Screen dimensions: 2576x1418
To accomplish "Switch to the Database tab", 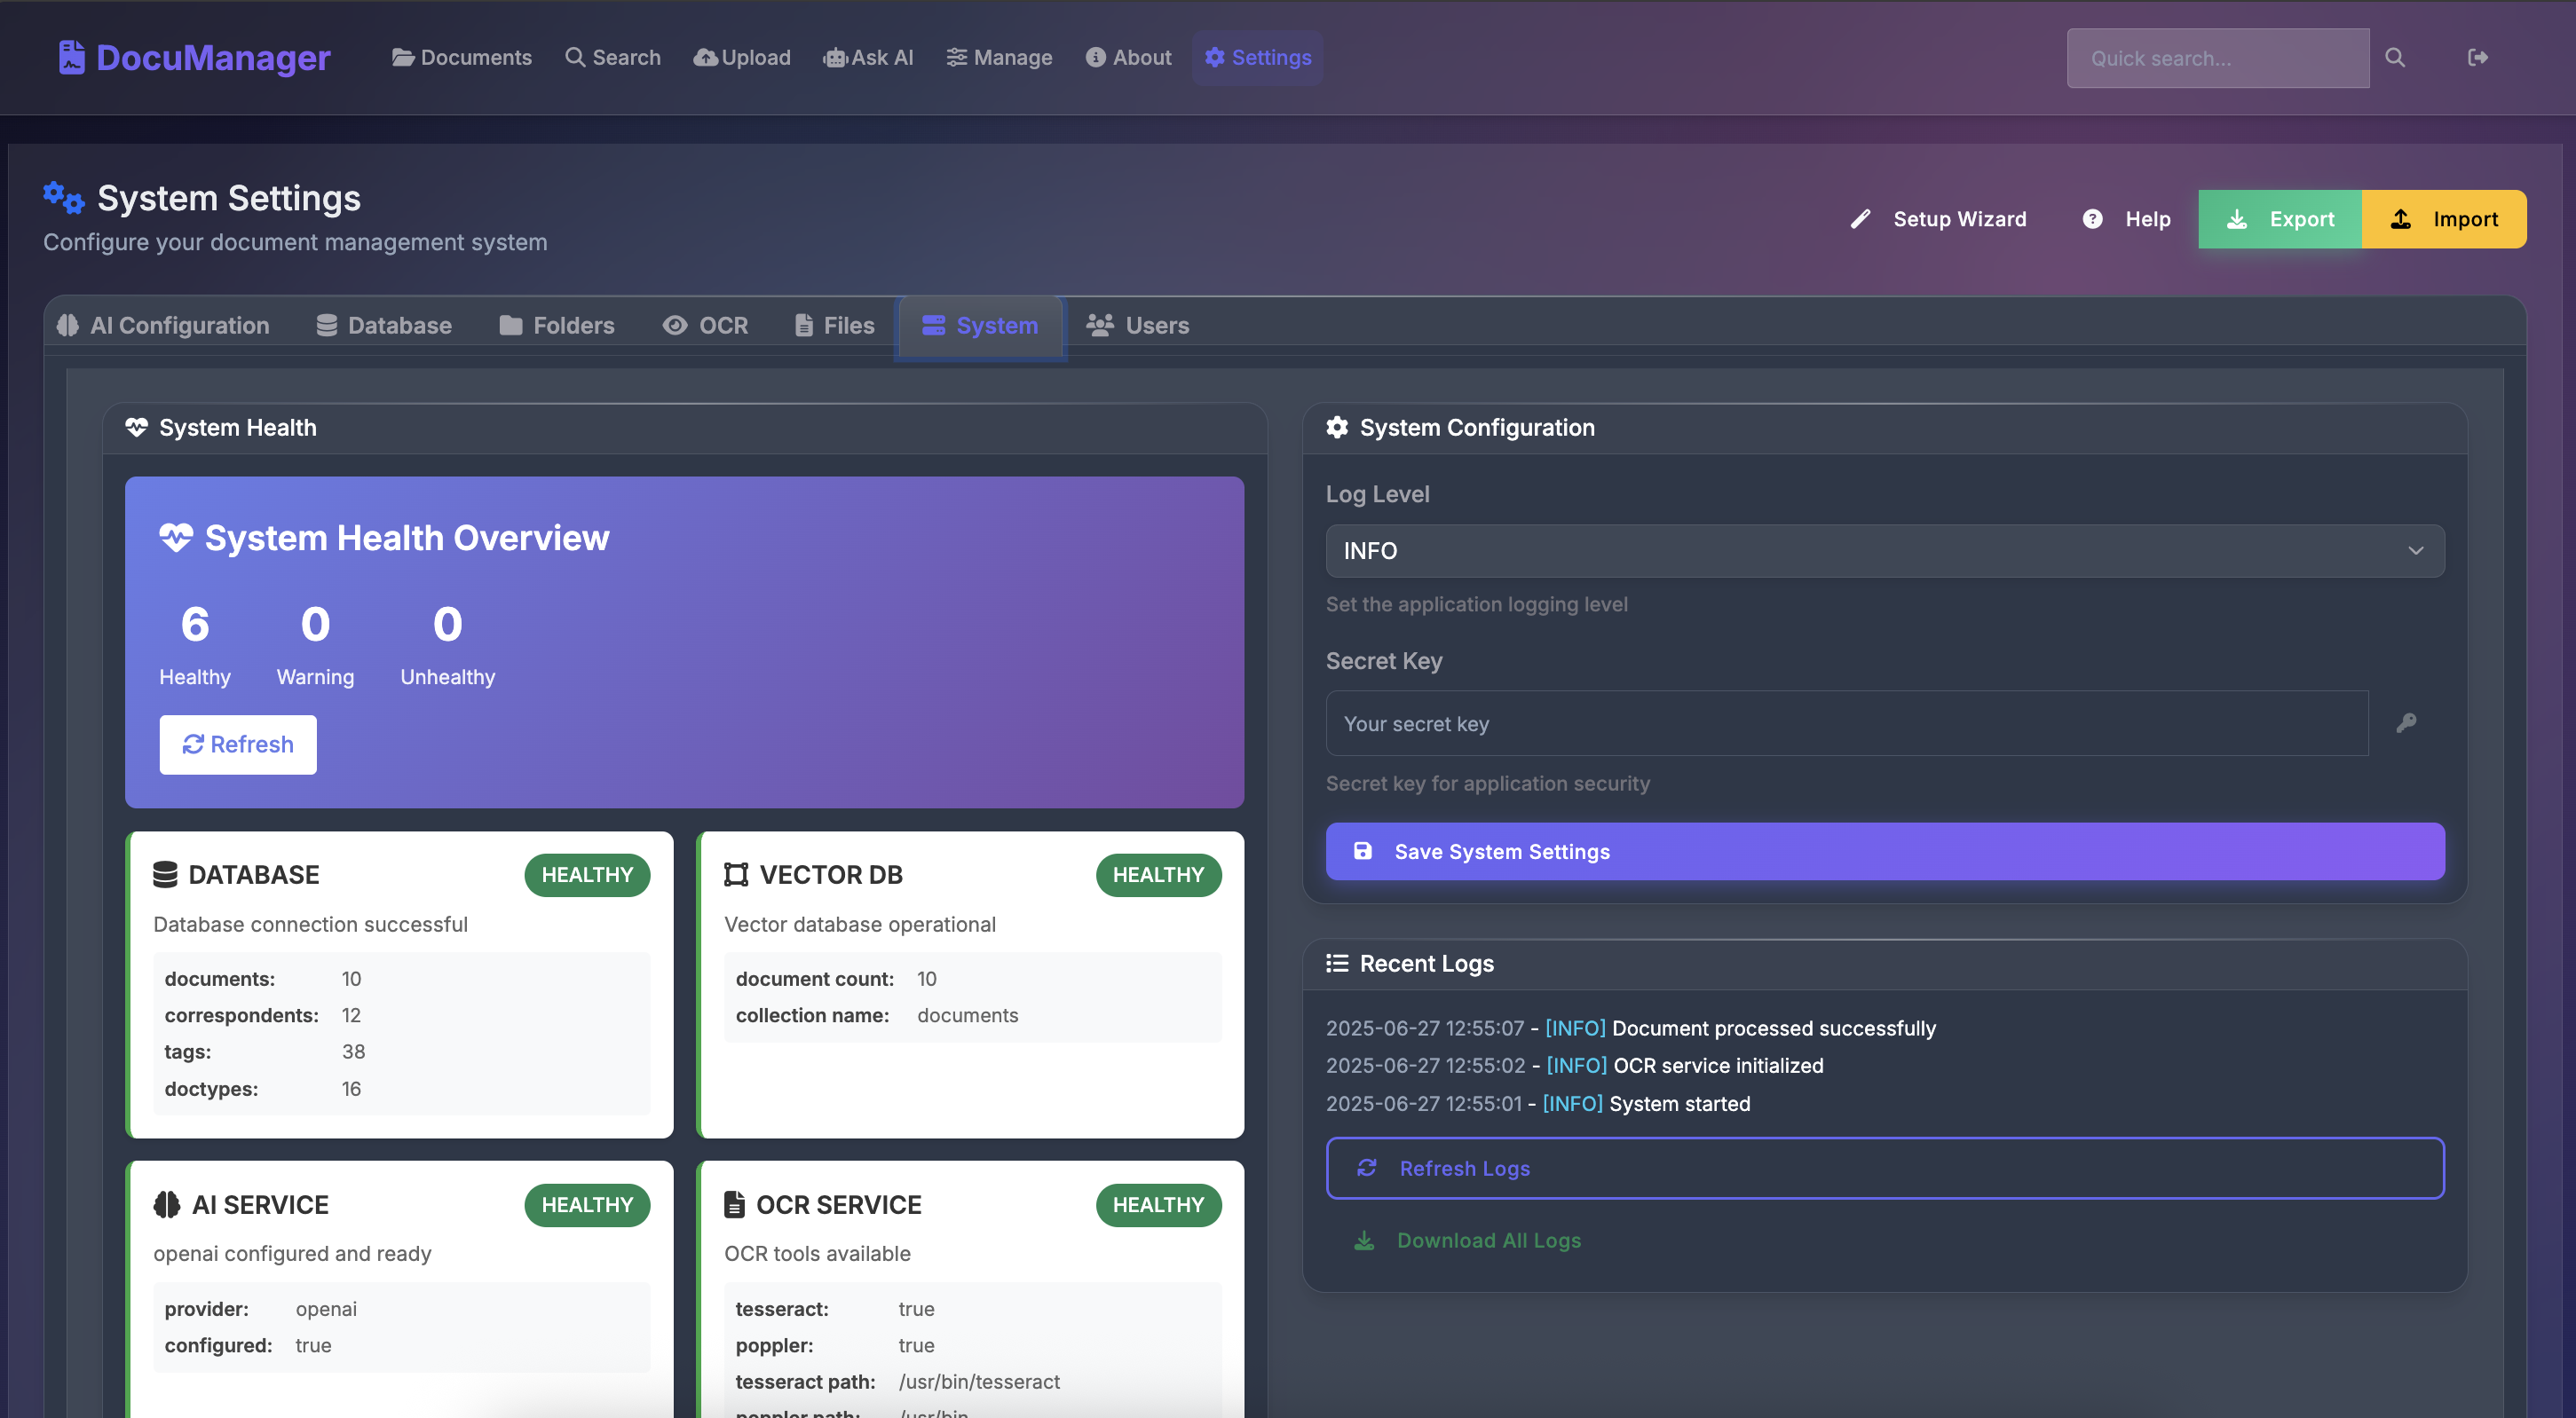I will [x=384, y=326].
